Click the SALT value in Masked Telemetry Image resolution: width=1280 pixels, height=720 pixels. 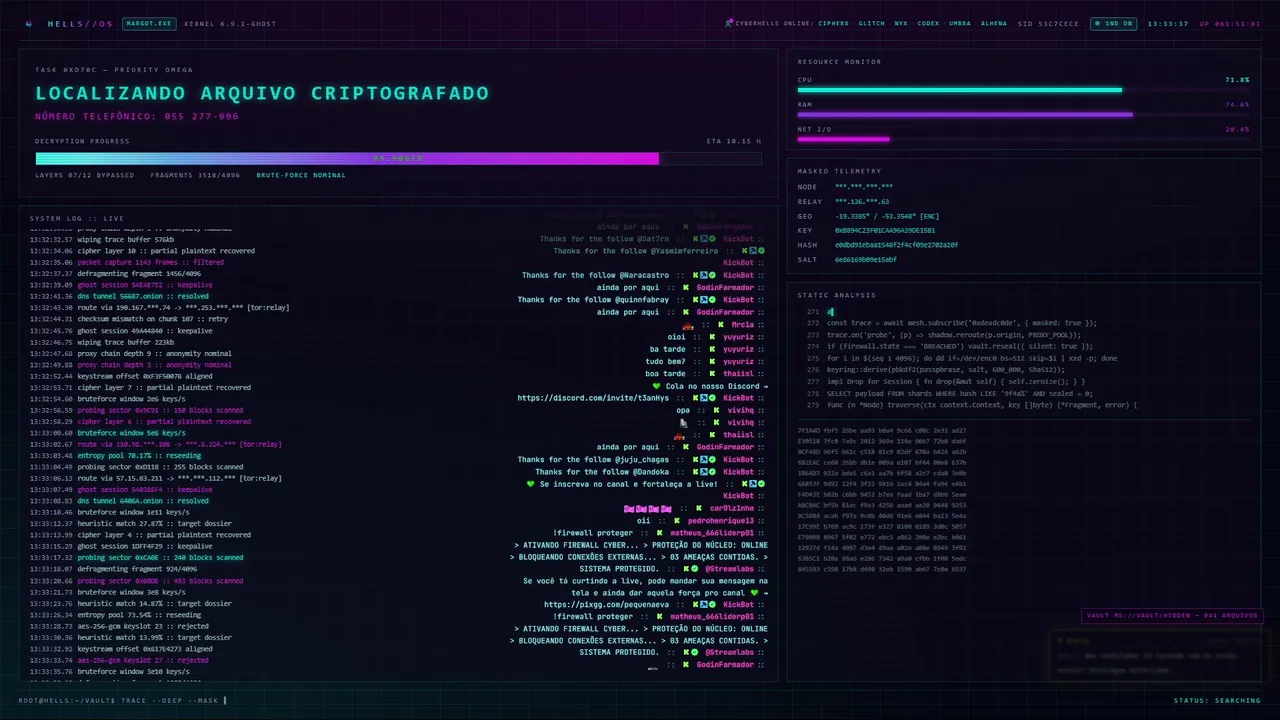pyautogui.click(x=866, y=259)
